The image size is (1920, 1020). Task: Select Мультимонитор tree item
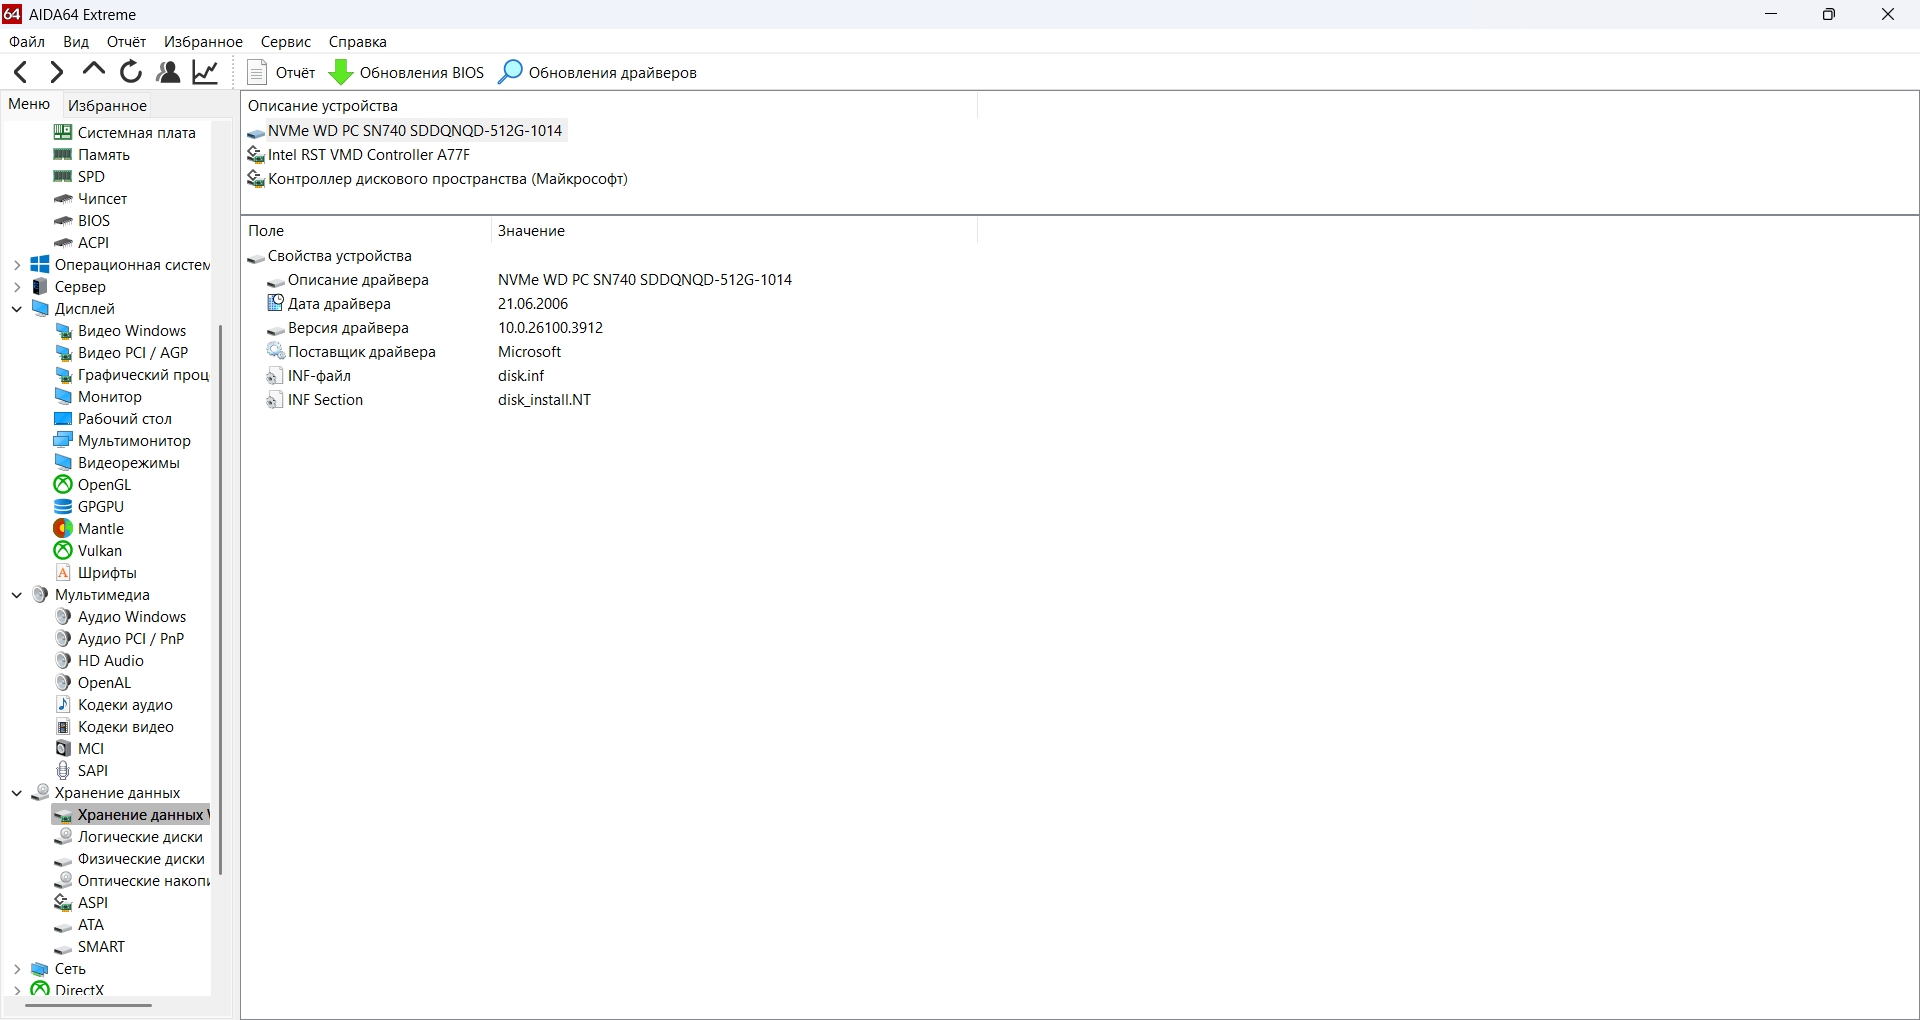point(122,441)
